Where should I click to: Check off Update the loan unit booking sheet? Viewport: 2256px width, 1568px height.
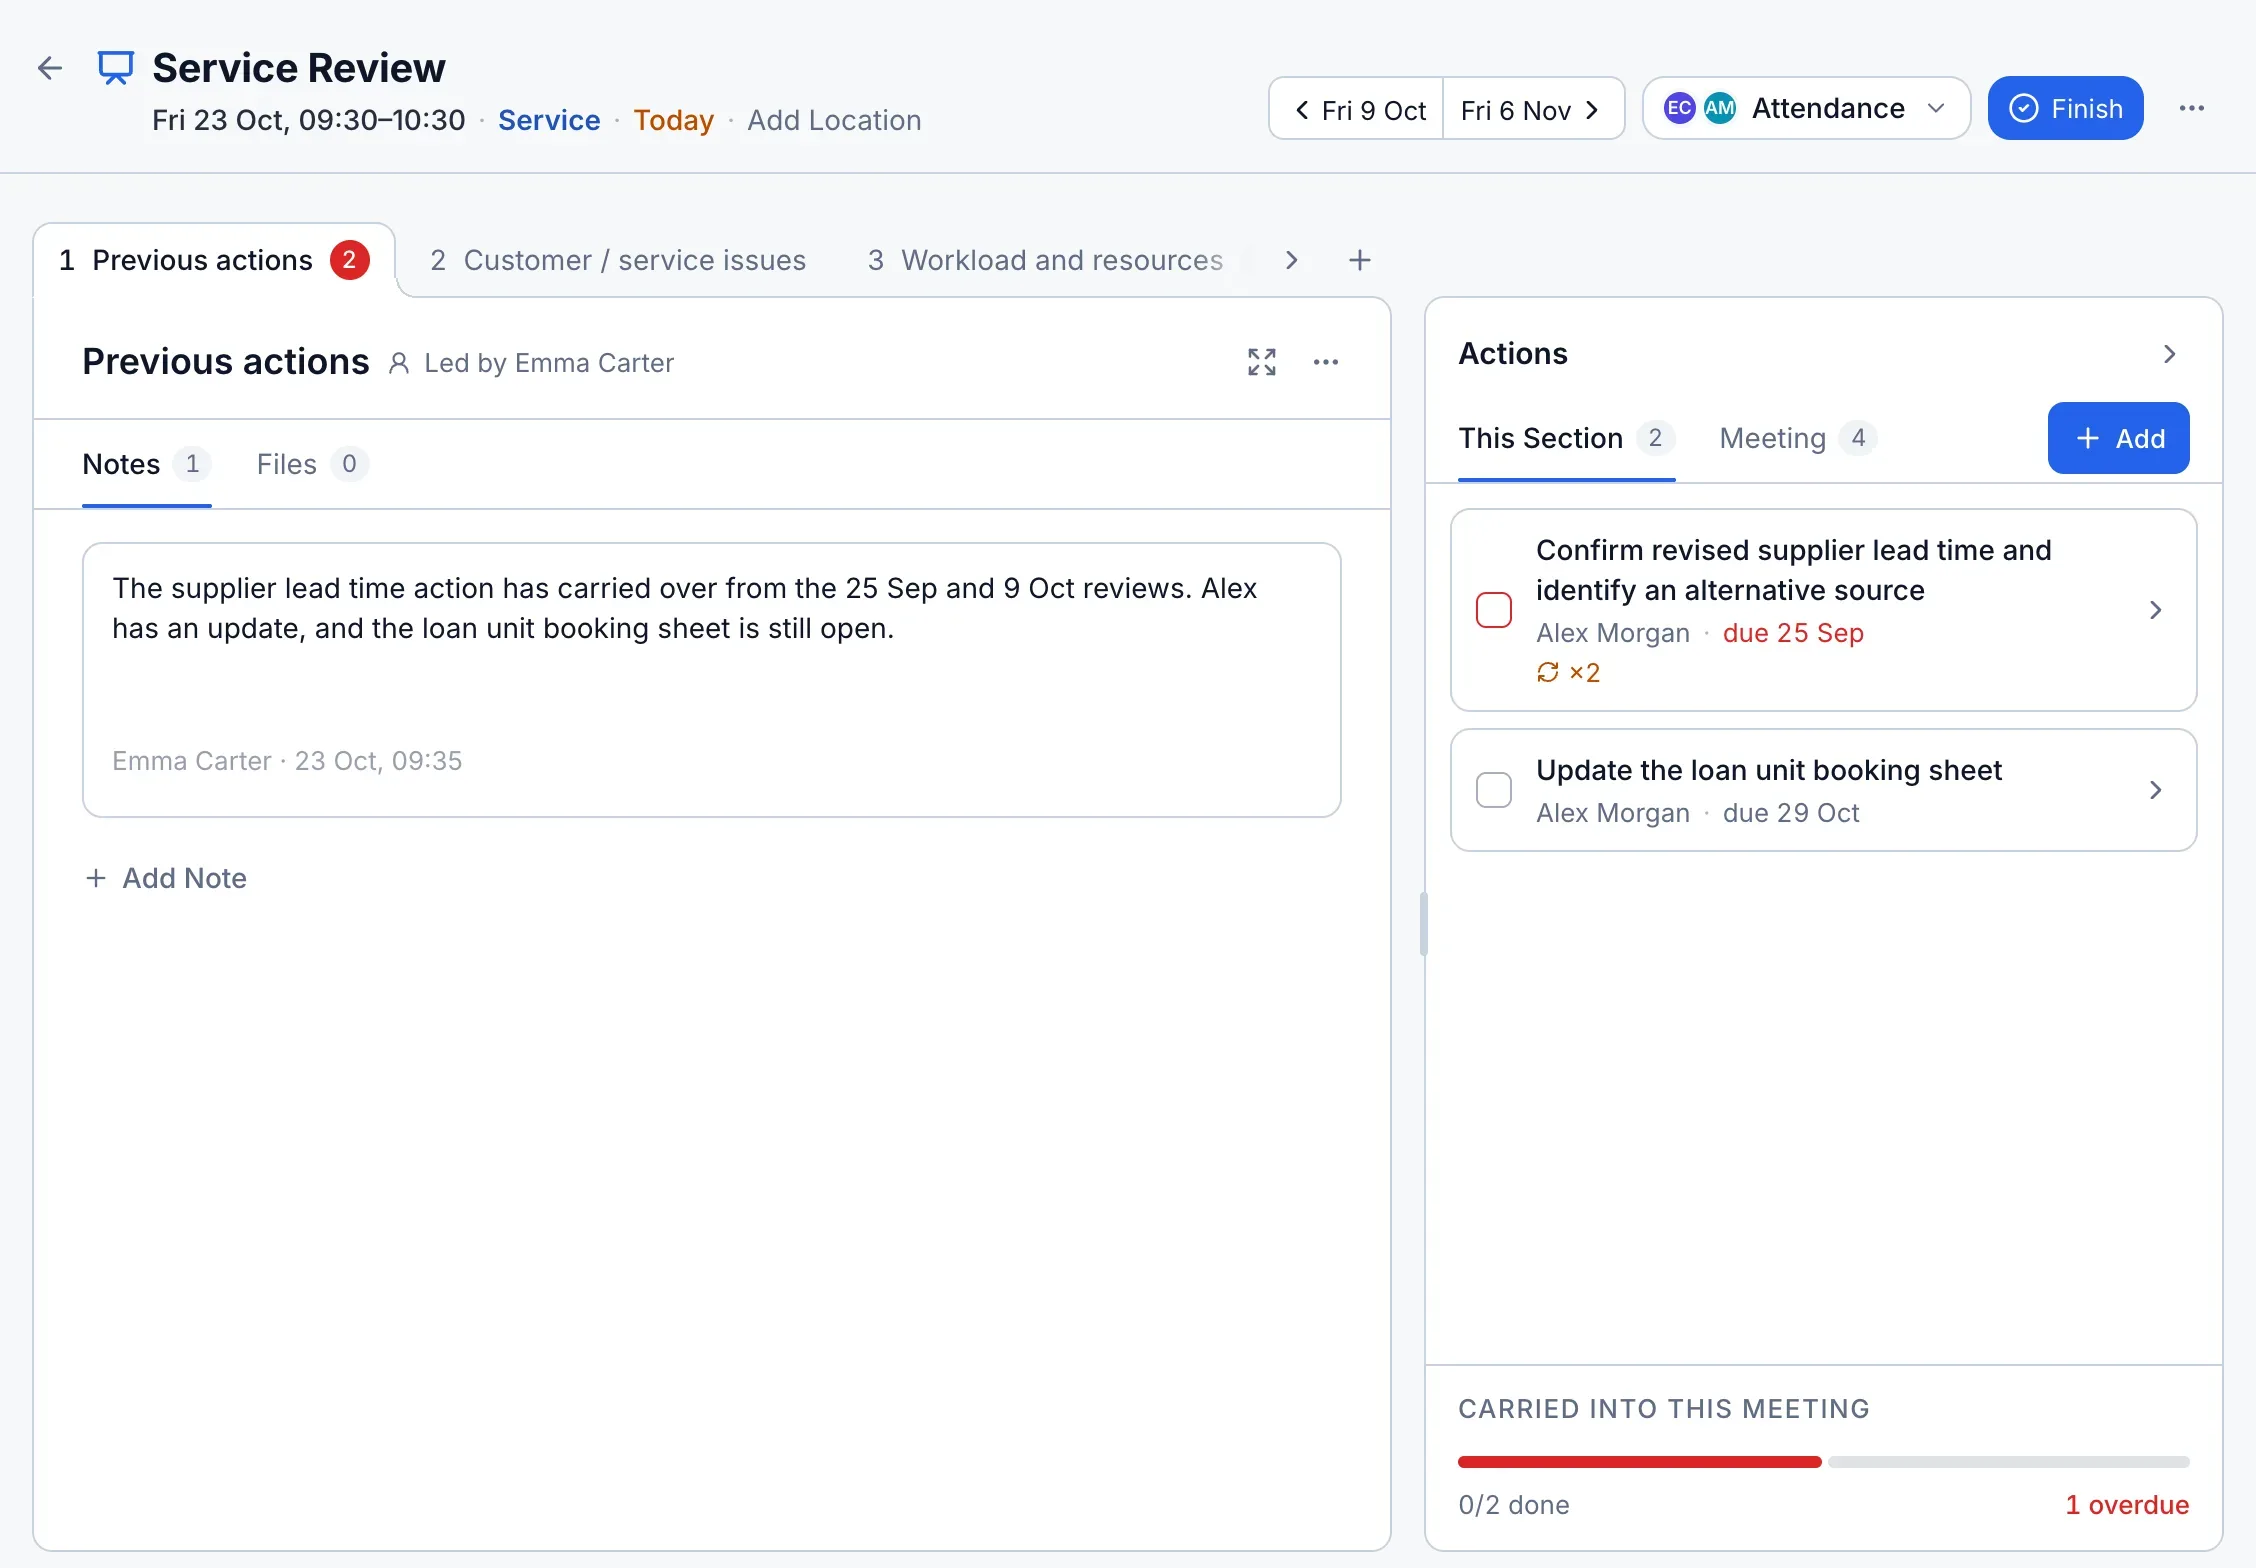[x=1494, y=790]
